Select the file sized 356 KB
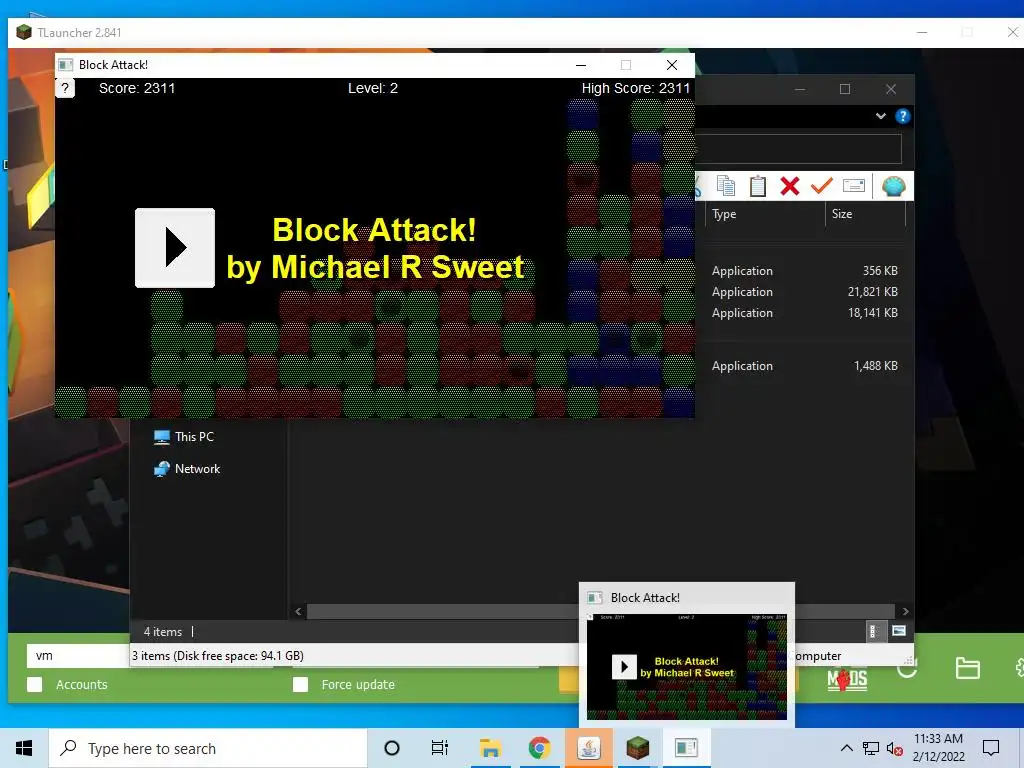This screenshot has width=1024, height=768. click(x=805, y=270)
